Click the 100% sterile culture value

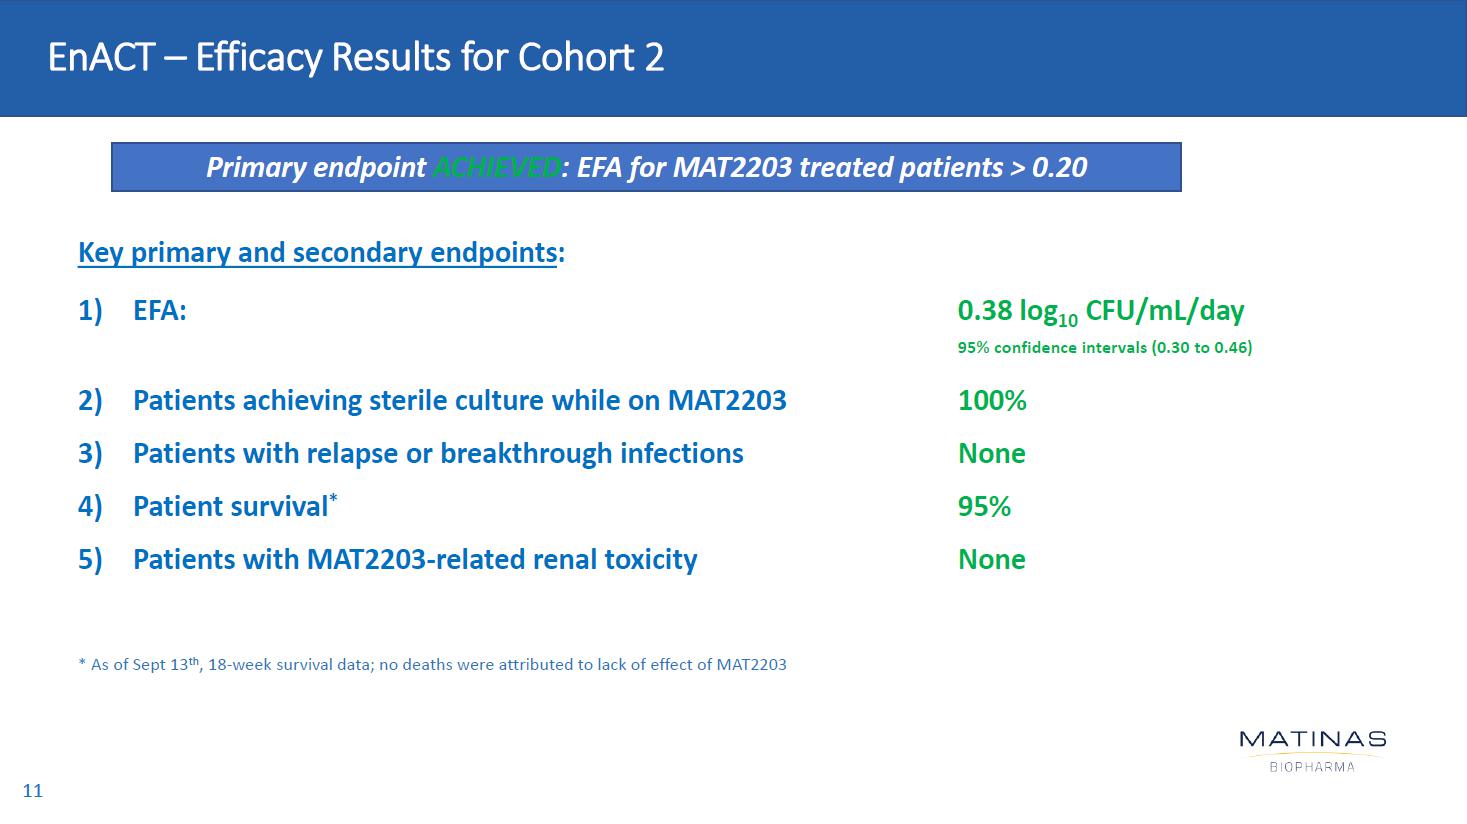point(992,401)
